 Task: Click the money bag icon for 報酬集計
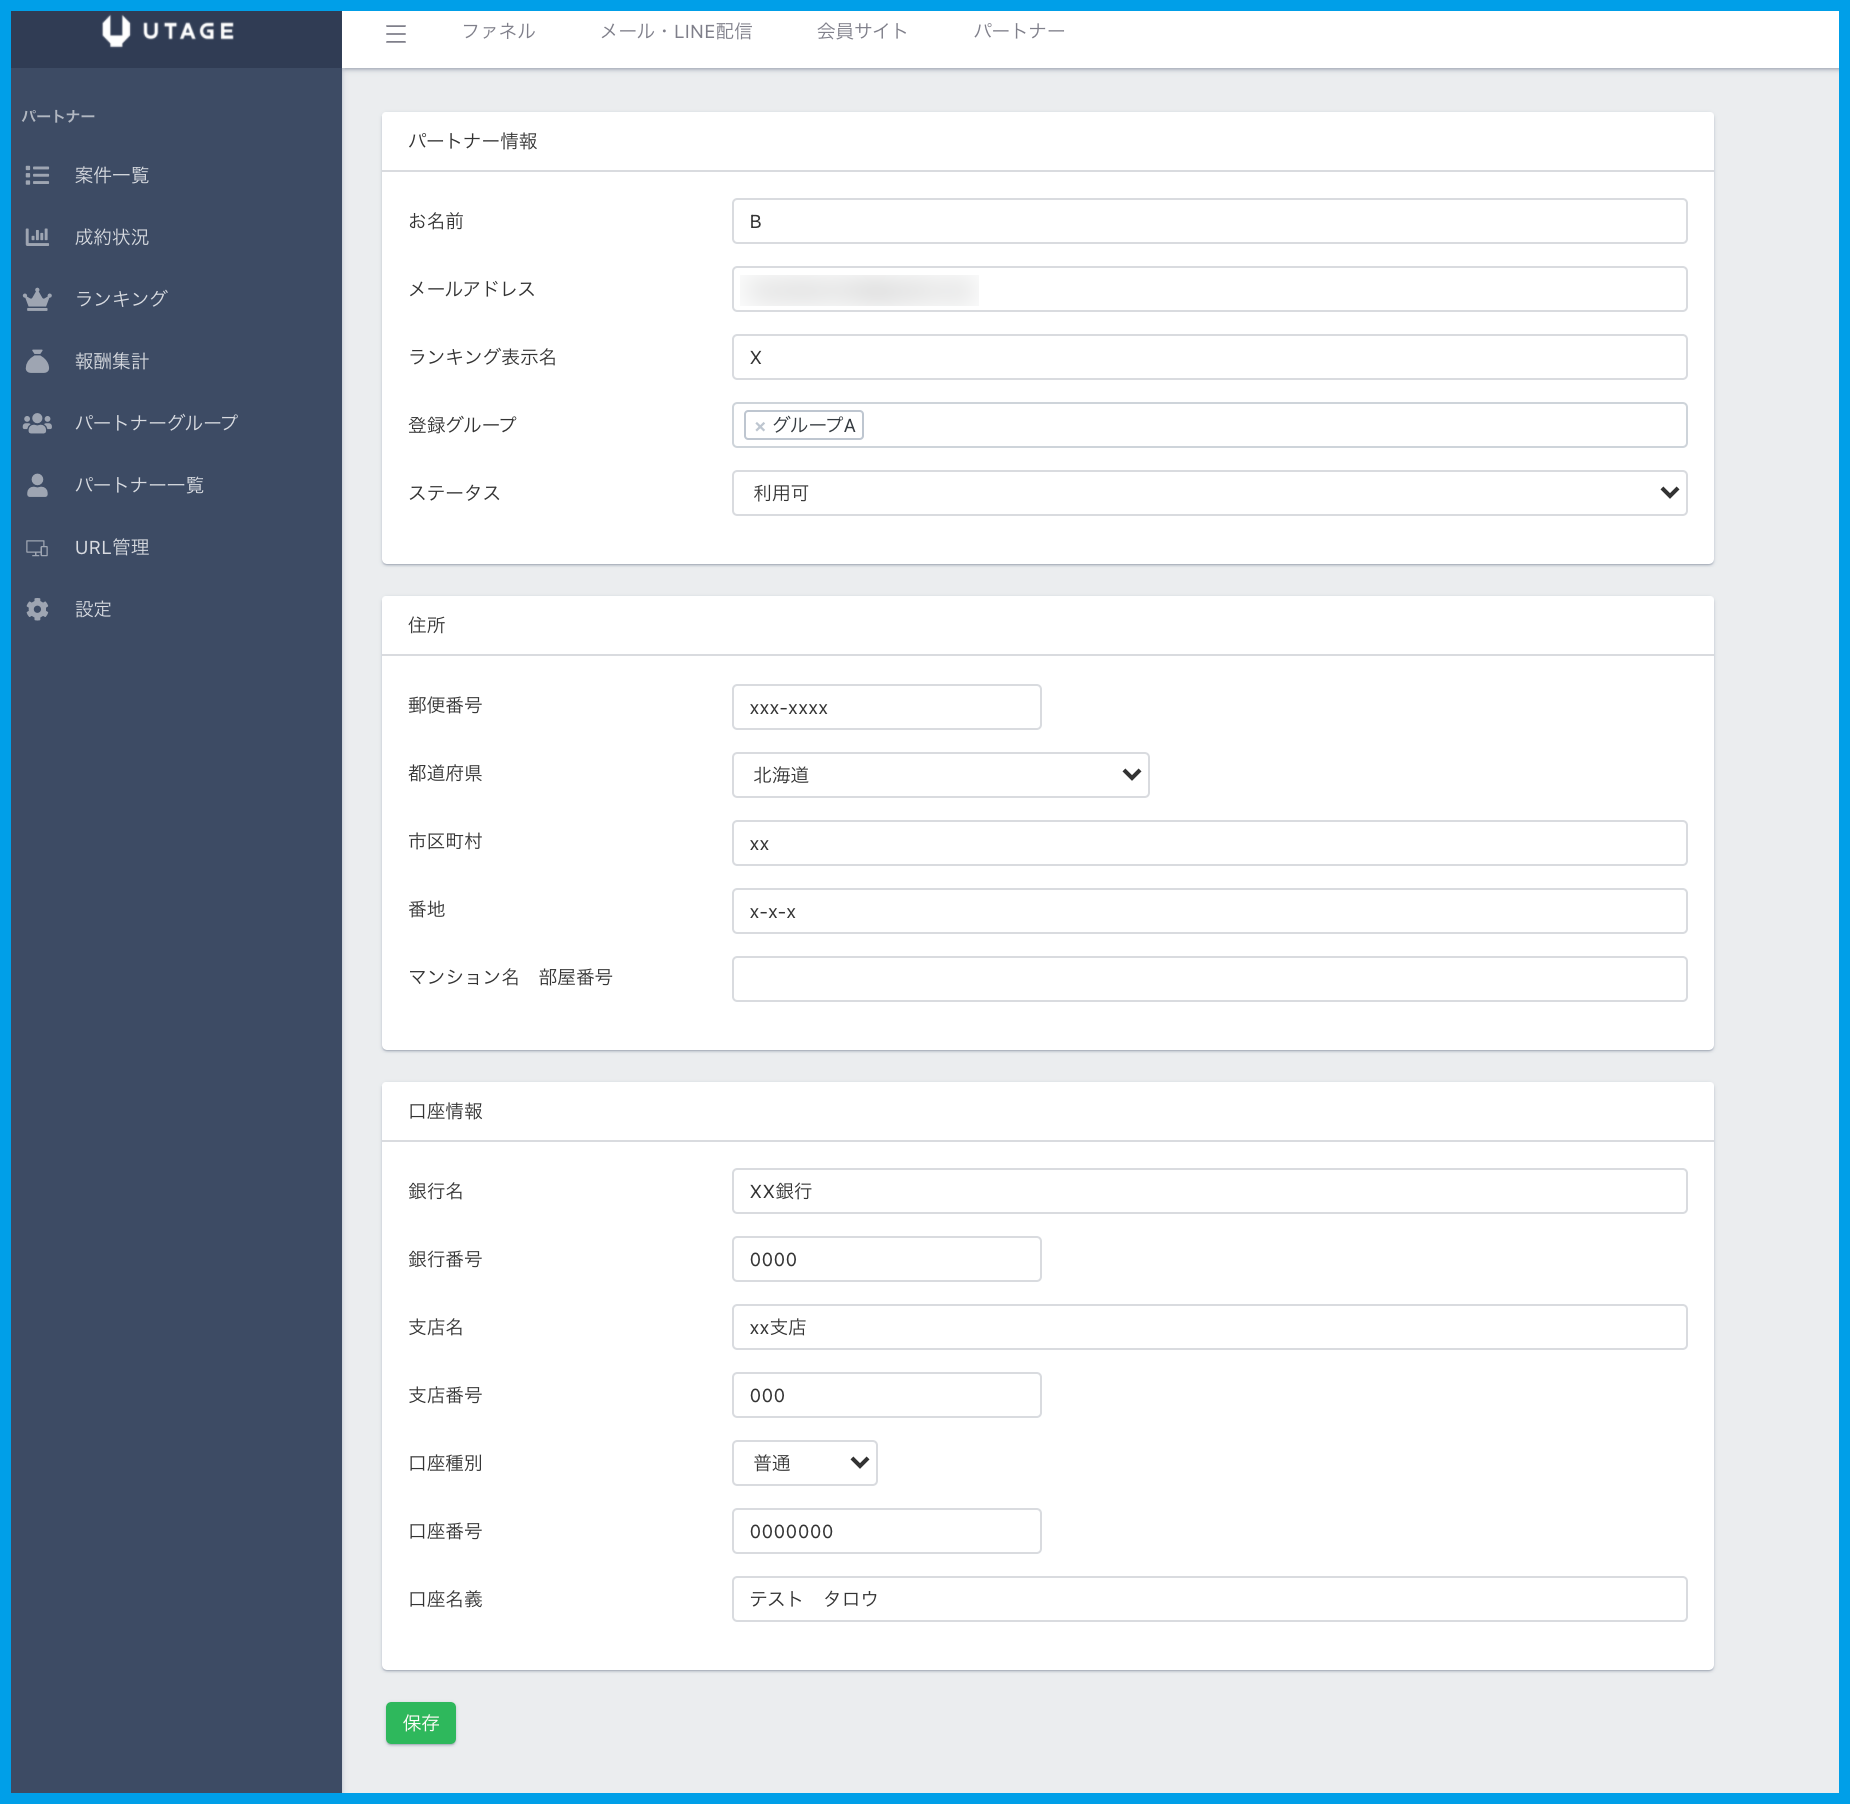point(37,361)
